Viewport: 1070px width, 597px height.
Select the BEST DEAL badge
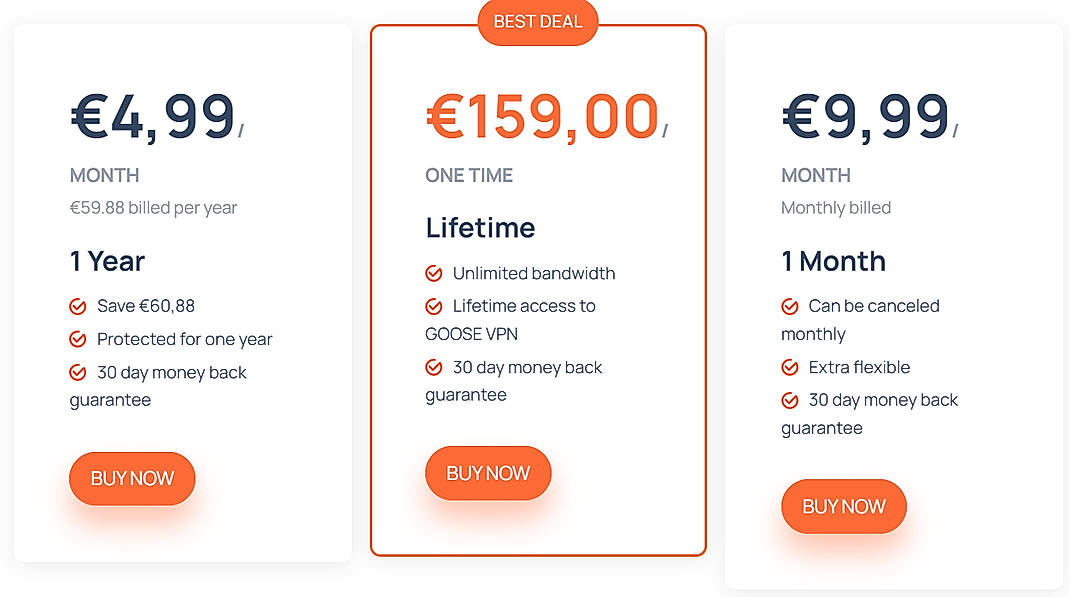tap(537, 21)
